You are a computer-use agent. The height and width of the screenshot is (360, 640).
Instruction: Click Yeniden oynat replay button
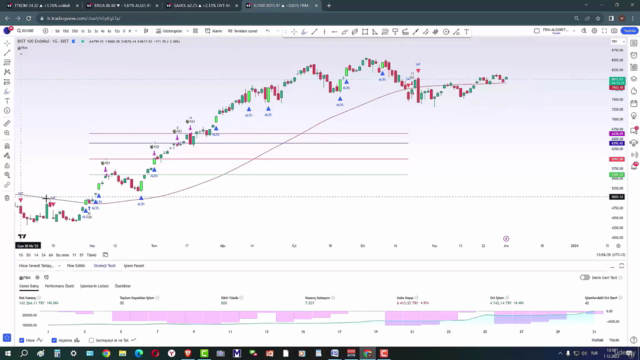(x=243, y=31)
